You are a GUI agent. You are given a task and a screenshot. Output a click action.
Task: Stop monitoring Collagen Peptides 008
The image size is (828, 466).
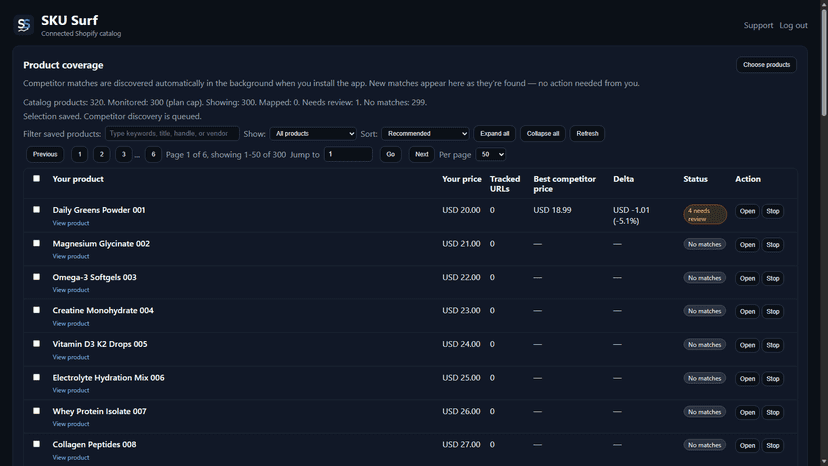tap(773, 446)
